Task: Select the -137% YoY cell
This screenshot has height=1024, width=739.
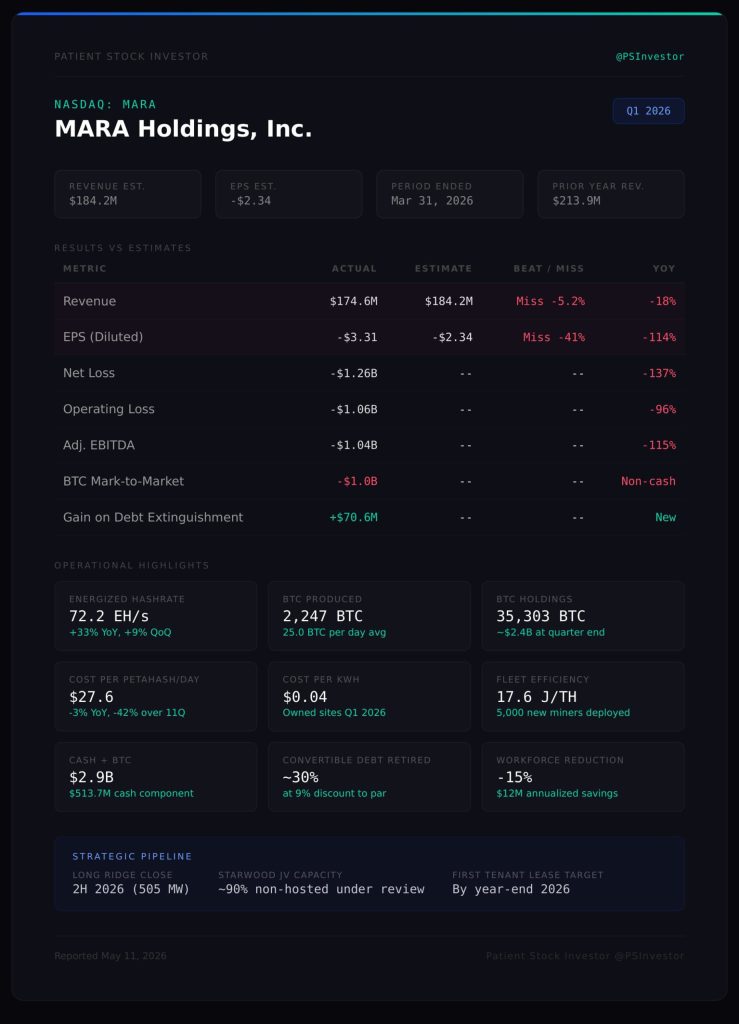Action: 659,374
